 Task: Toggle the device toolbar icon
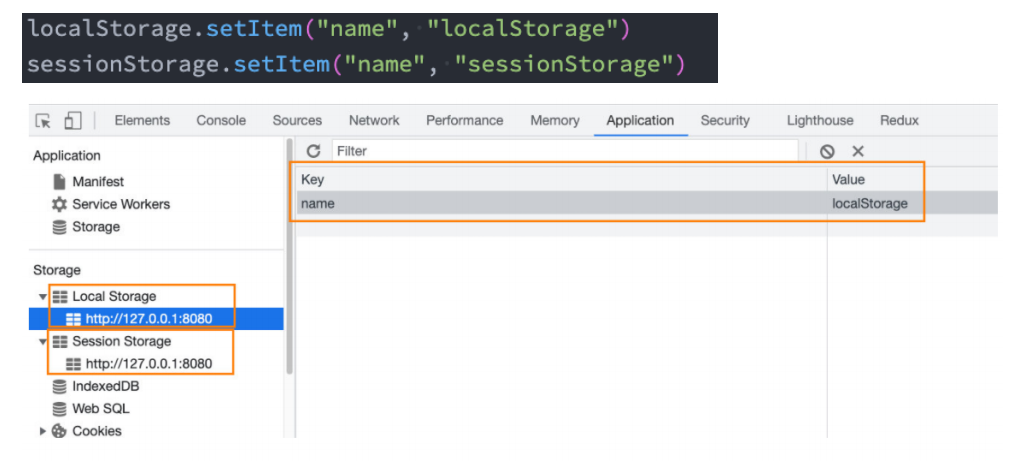[73, 120]
